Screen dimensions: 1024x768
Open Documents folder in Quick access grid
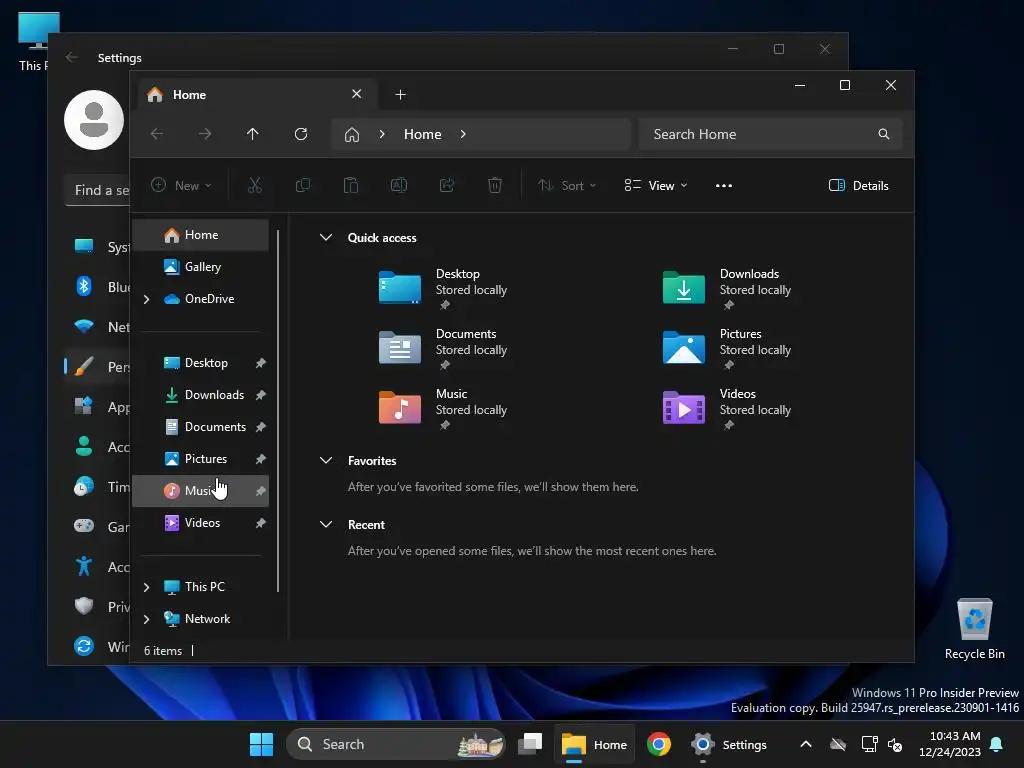(400, 347)
